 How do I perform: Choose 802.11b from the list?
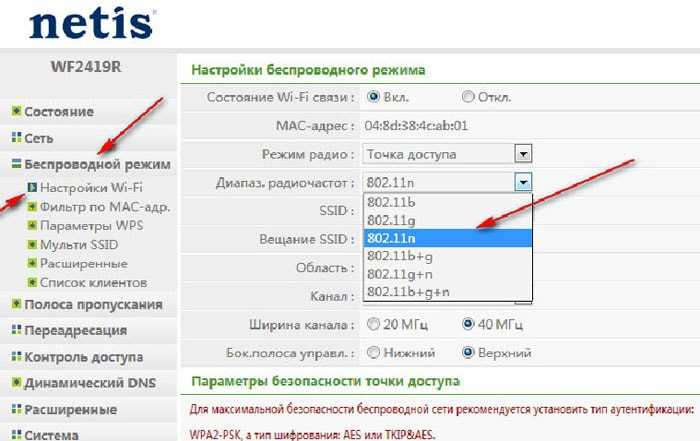(448, 202)
